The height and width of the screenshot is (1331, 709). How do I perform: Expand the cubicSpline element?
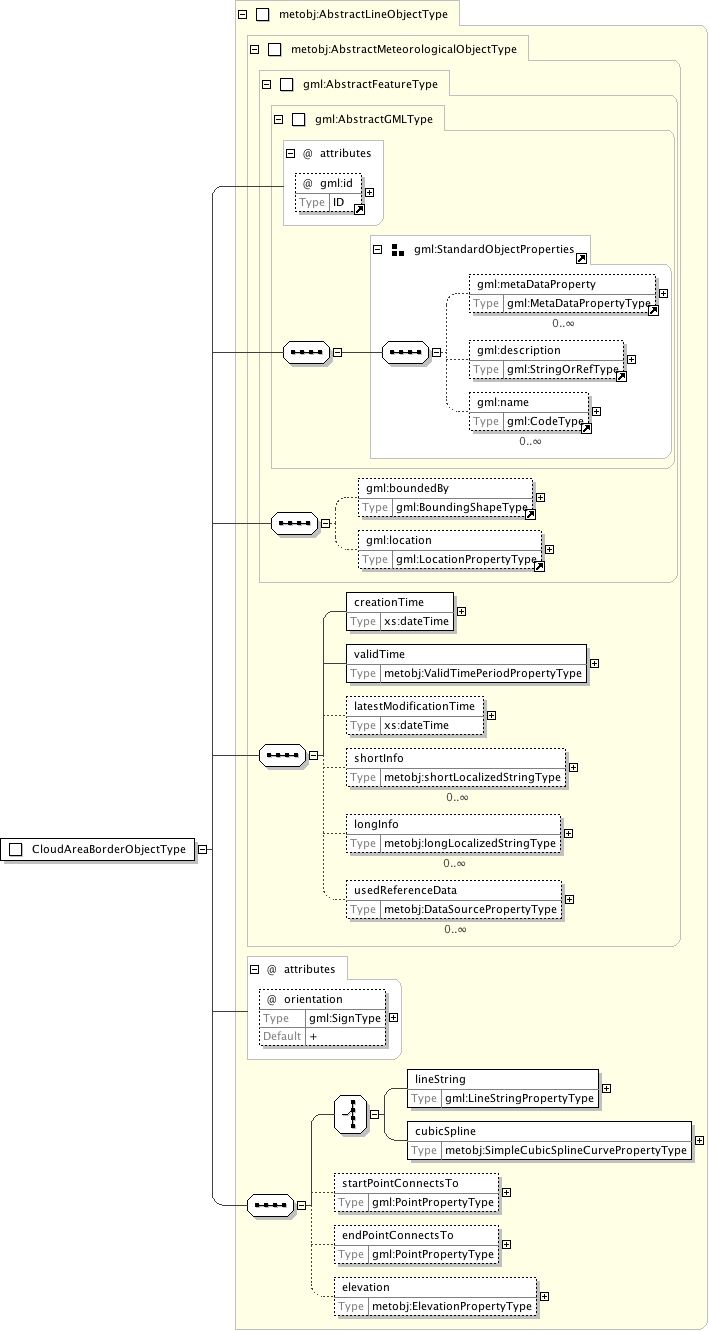699,1140
